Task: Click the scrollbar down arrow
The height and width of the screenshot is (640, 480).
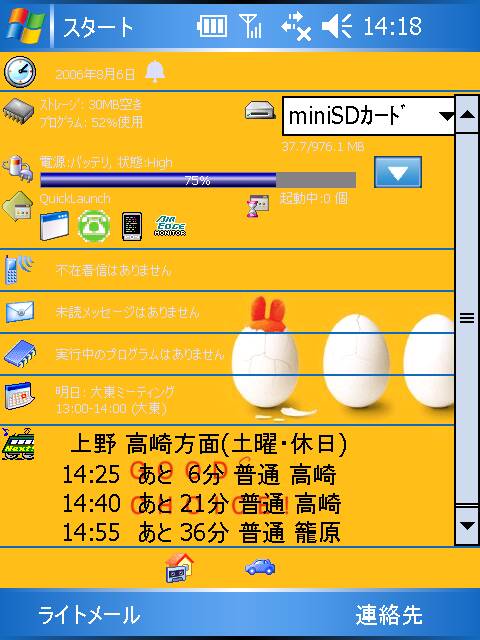Action: pos(467,526)
